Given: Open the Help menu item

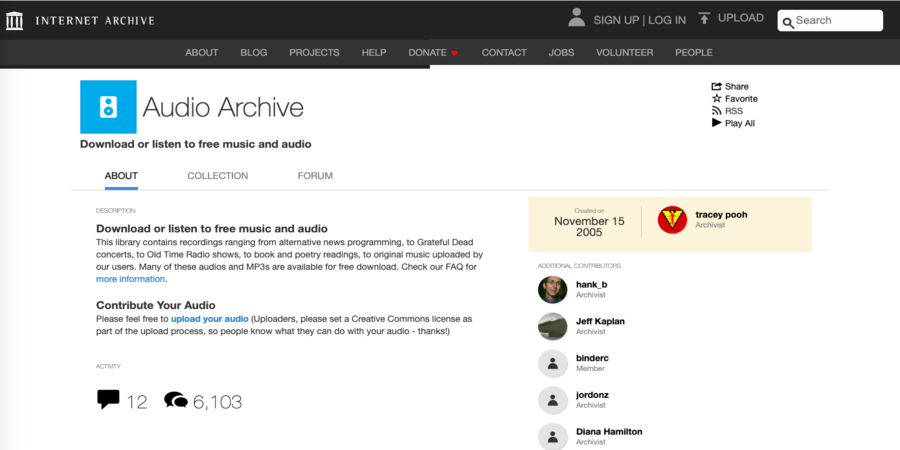Looking at the screenshot, I should click(x=374, y=53).
